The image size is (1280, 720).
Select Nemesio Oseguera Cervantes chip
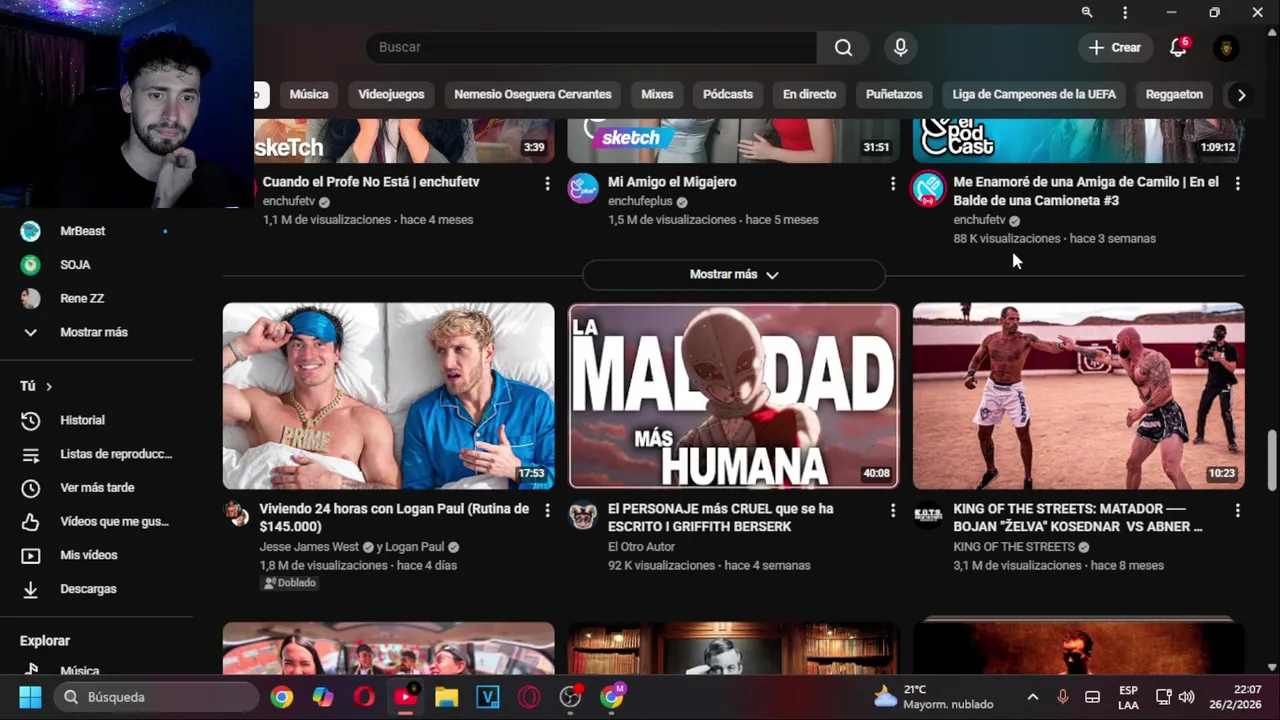(x=532, y=94)
